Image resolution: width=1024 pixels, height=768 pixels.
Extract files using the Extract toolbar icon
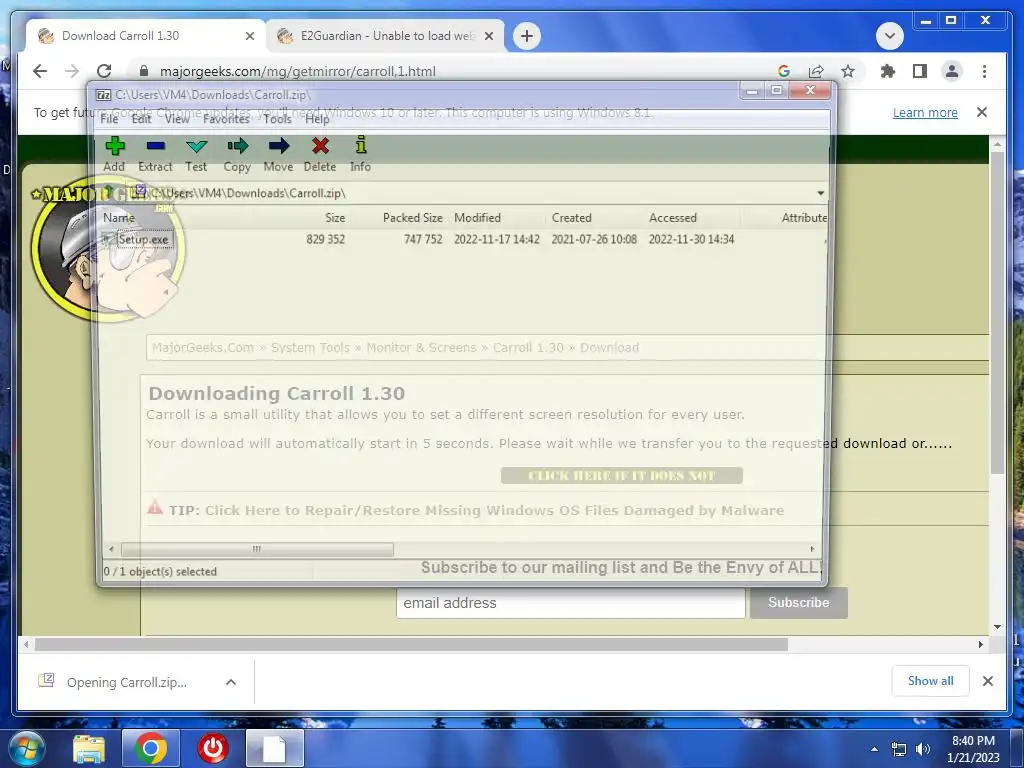155,154
